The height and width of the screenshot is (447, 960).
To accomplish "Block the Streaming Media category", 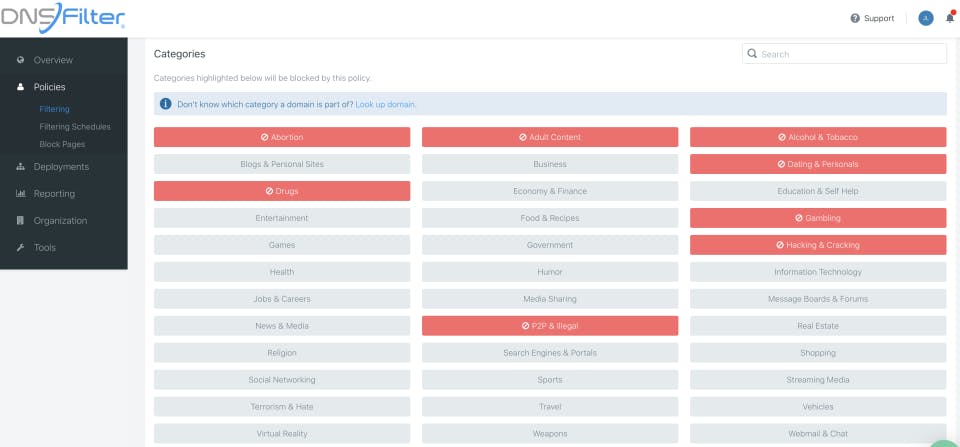I will [x=818, y=380].
